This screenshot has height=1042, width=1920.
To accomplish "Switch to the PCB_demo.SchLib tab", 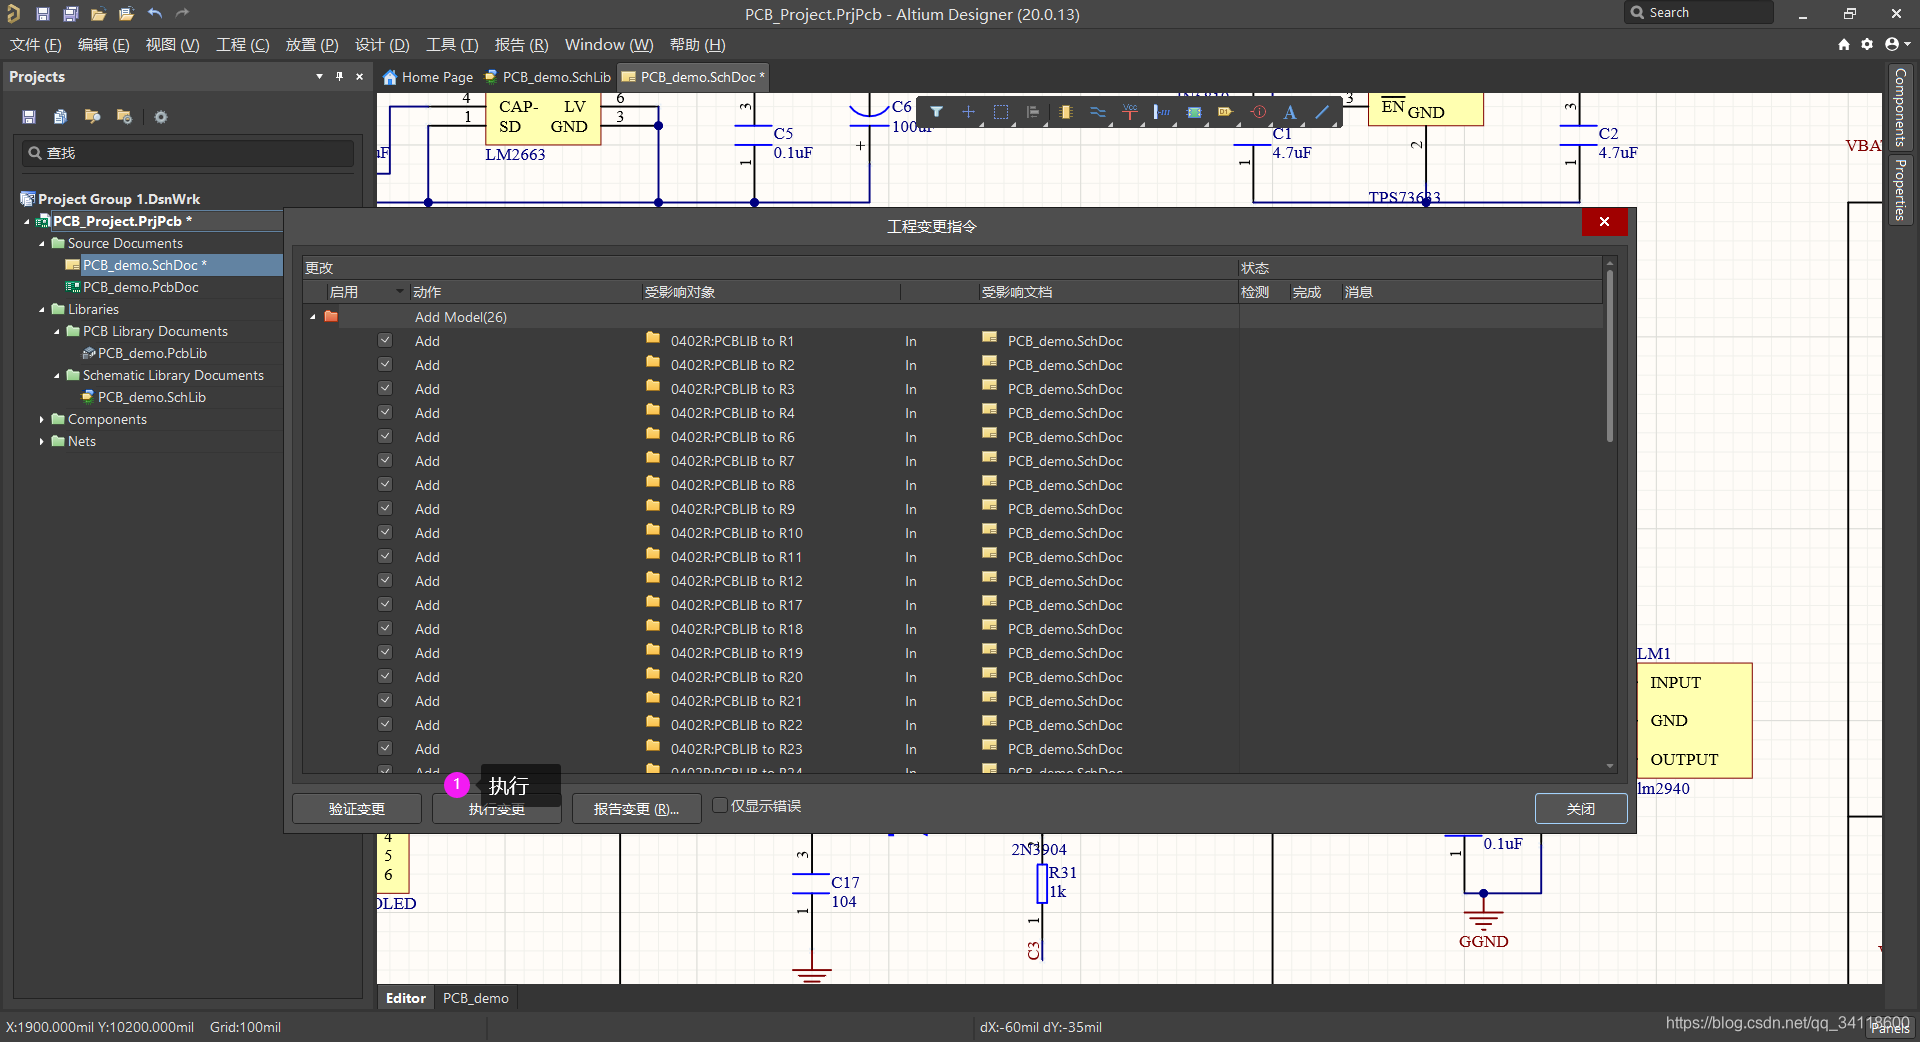I will [548, 77].
